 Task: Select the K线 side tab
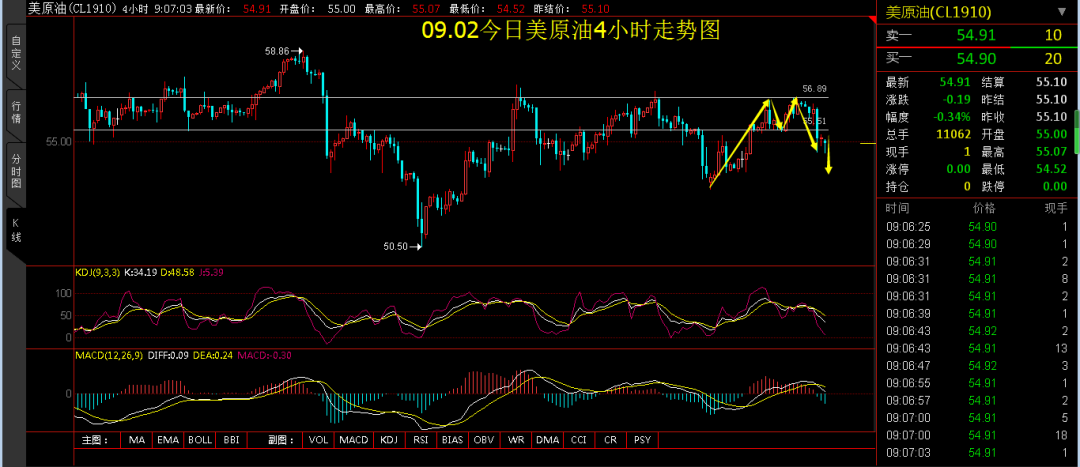click(15, 231)
